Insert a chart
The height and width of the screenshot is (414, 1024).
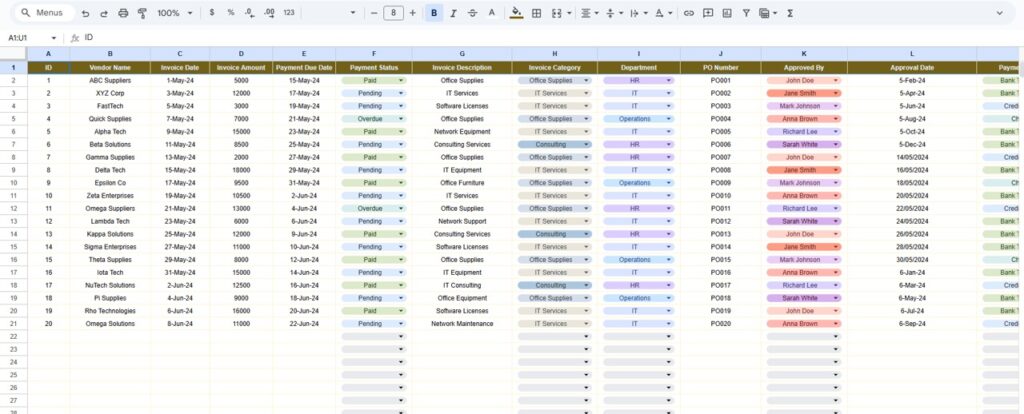tap(727, 13)
